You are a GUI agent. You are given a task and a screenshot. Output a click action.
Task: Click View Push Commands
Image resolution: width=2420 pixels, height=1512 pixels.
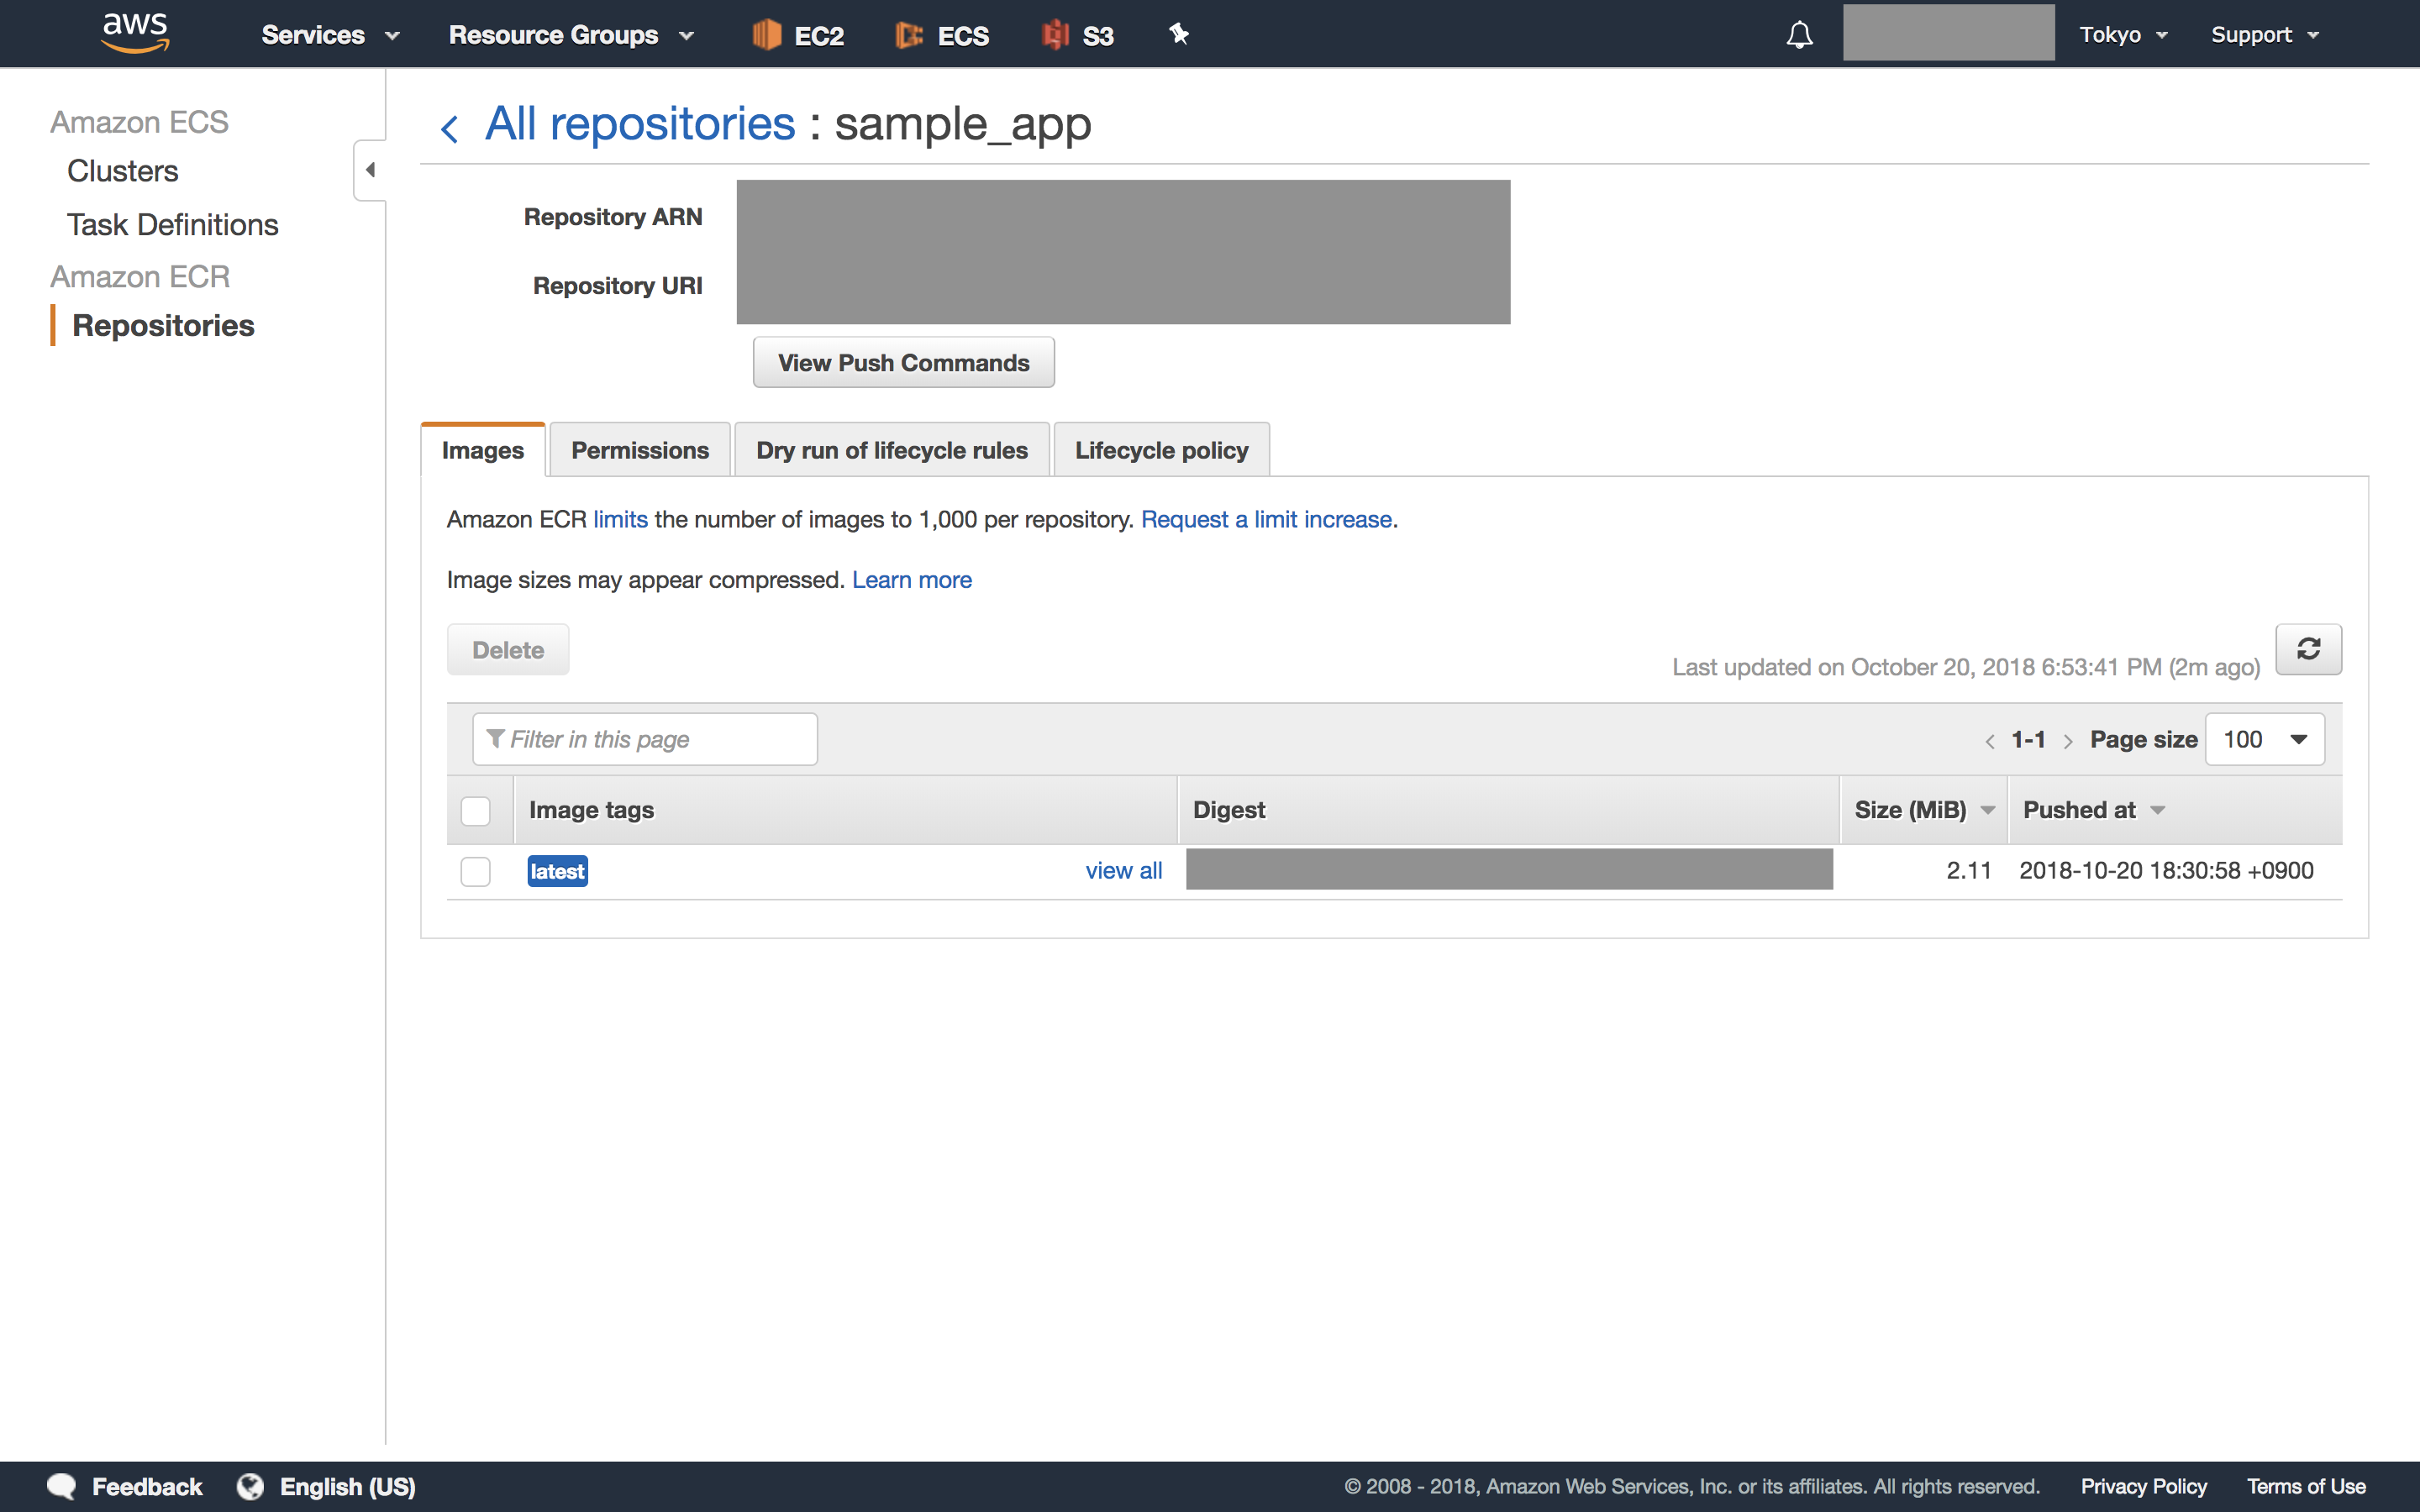[903, 362]
